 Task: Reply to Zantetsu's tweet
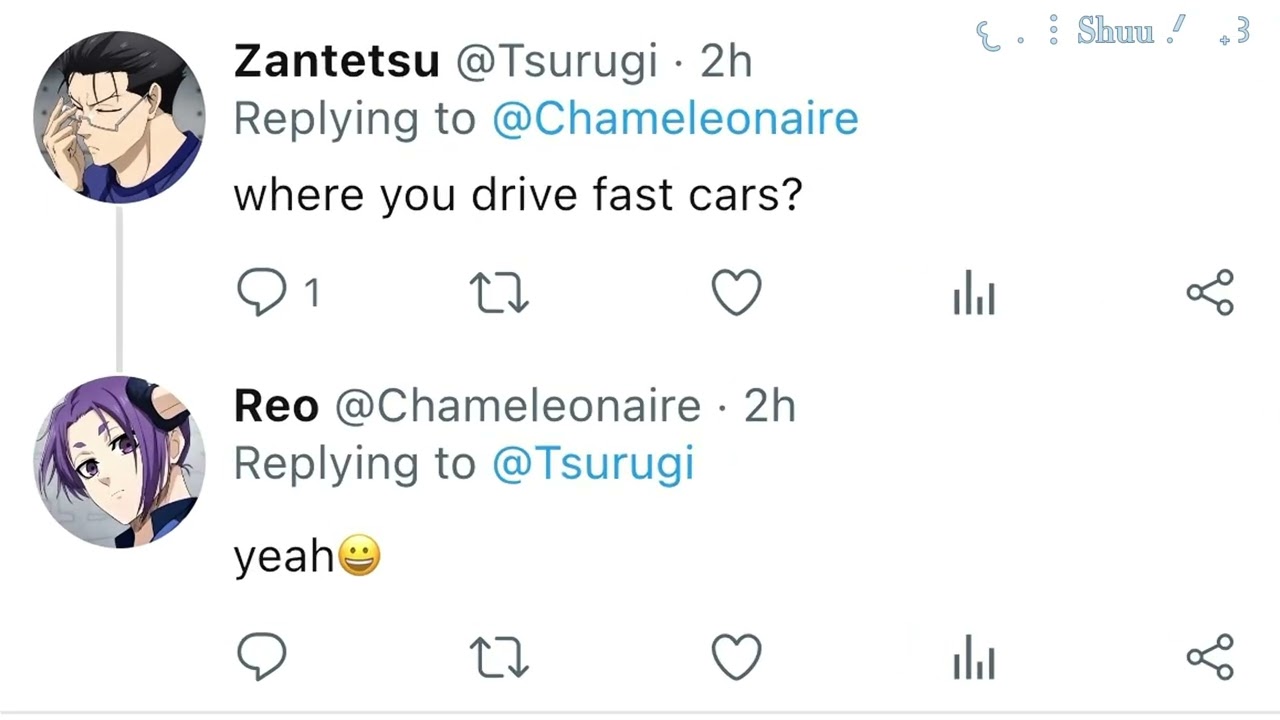tap(262, 294)
